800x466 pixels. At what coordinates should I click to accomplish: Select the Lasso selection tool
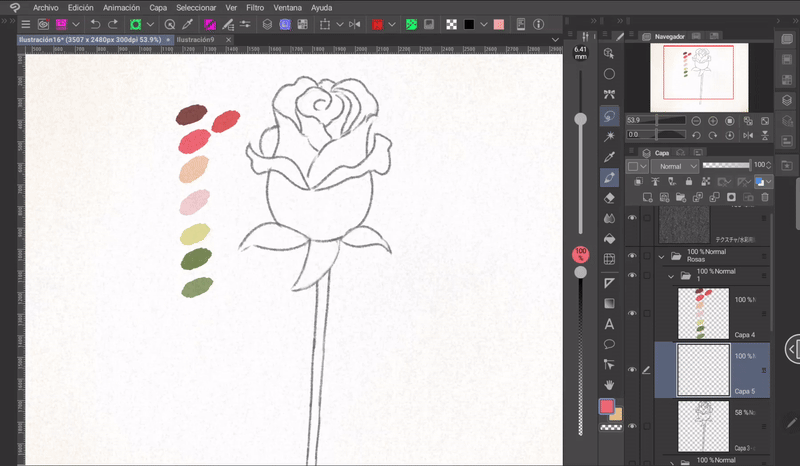click(609, 116)
